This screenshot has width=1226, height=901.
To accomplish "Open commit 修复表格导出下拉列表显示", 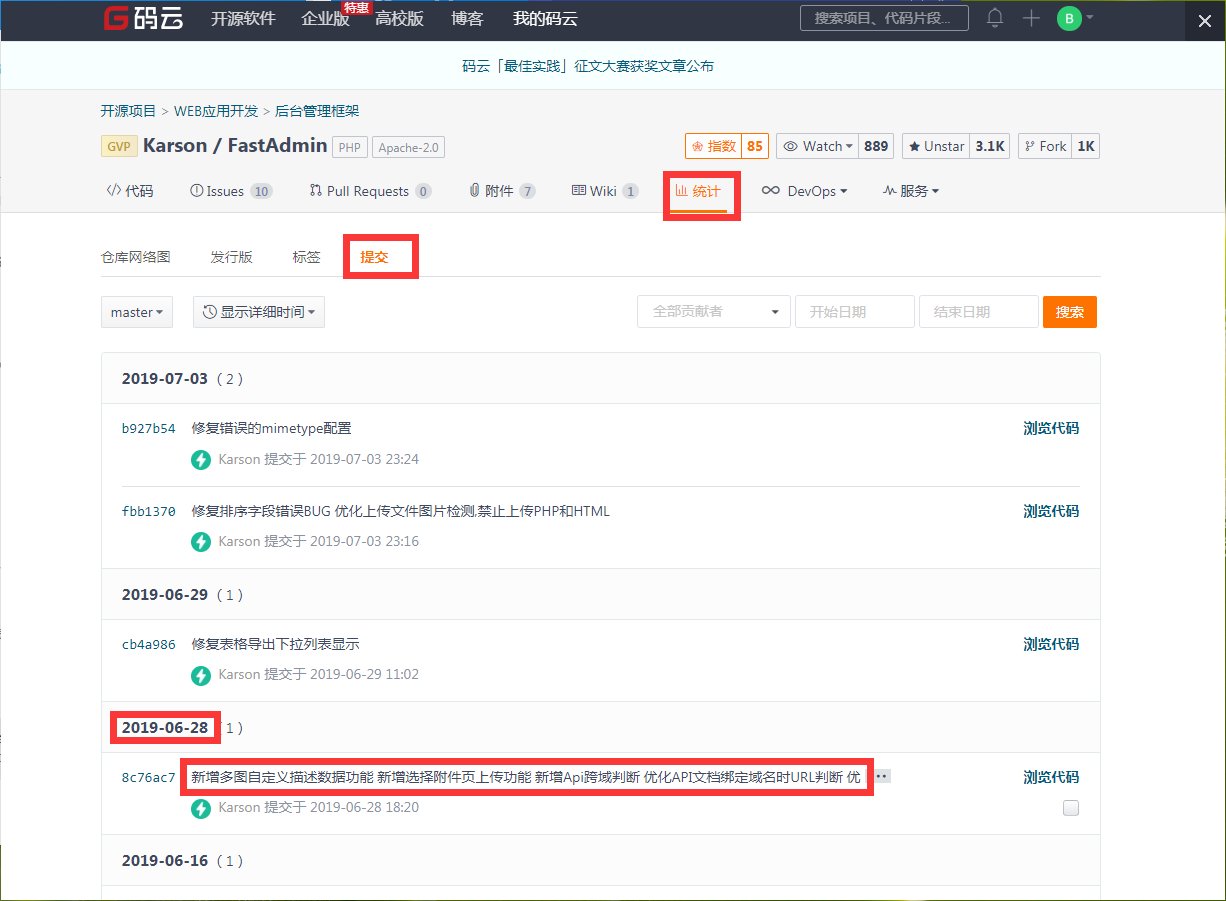I will 276,644.
